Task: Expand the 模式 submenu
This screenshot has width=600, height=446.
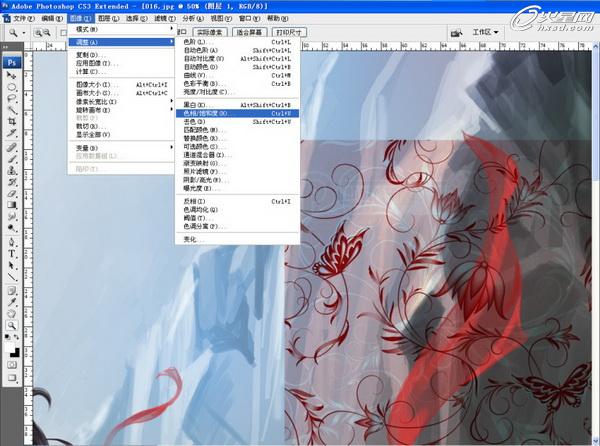Action: click(122, 29)
